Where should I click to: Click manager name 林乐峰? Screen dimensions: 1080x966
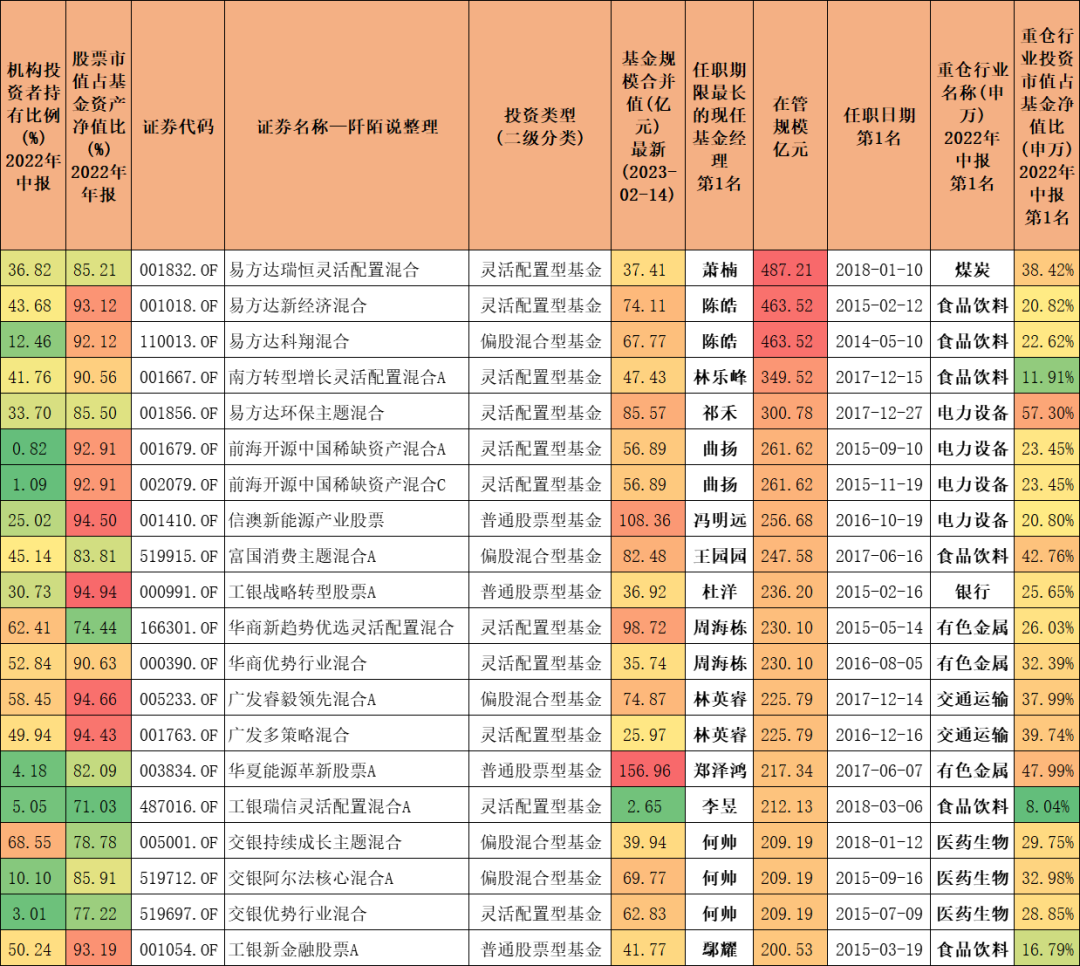point(719,377)
